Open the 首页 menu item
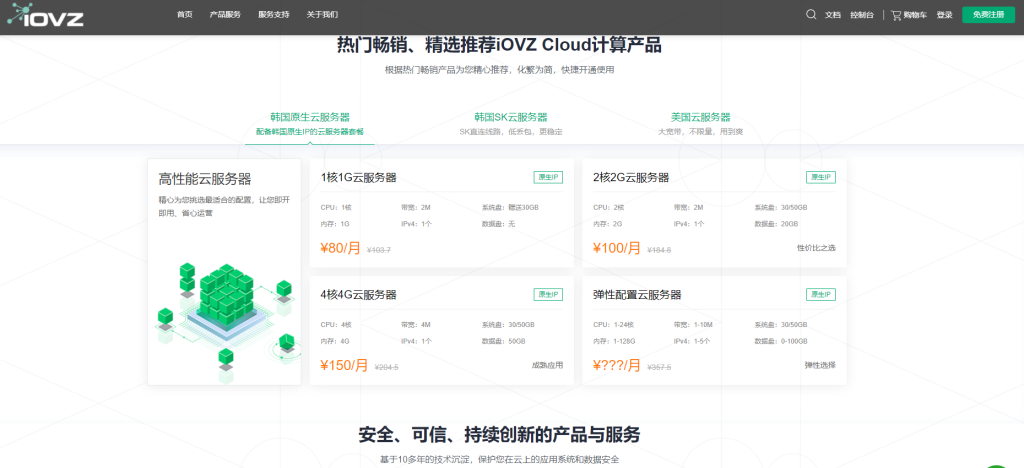The image size is (1024, 468). [x=185, y=14]
